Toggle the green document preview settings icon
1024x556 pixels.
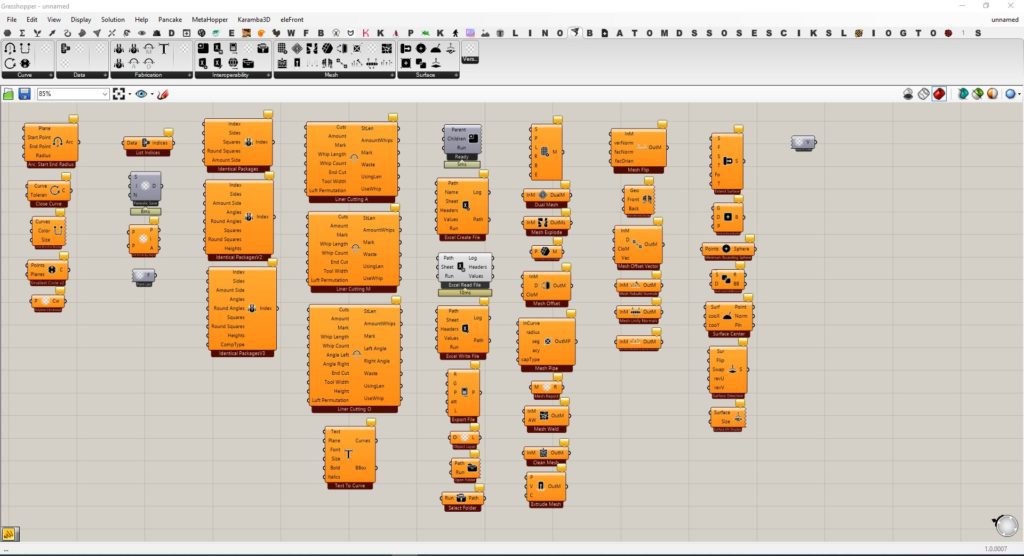coord(978,94)
